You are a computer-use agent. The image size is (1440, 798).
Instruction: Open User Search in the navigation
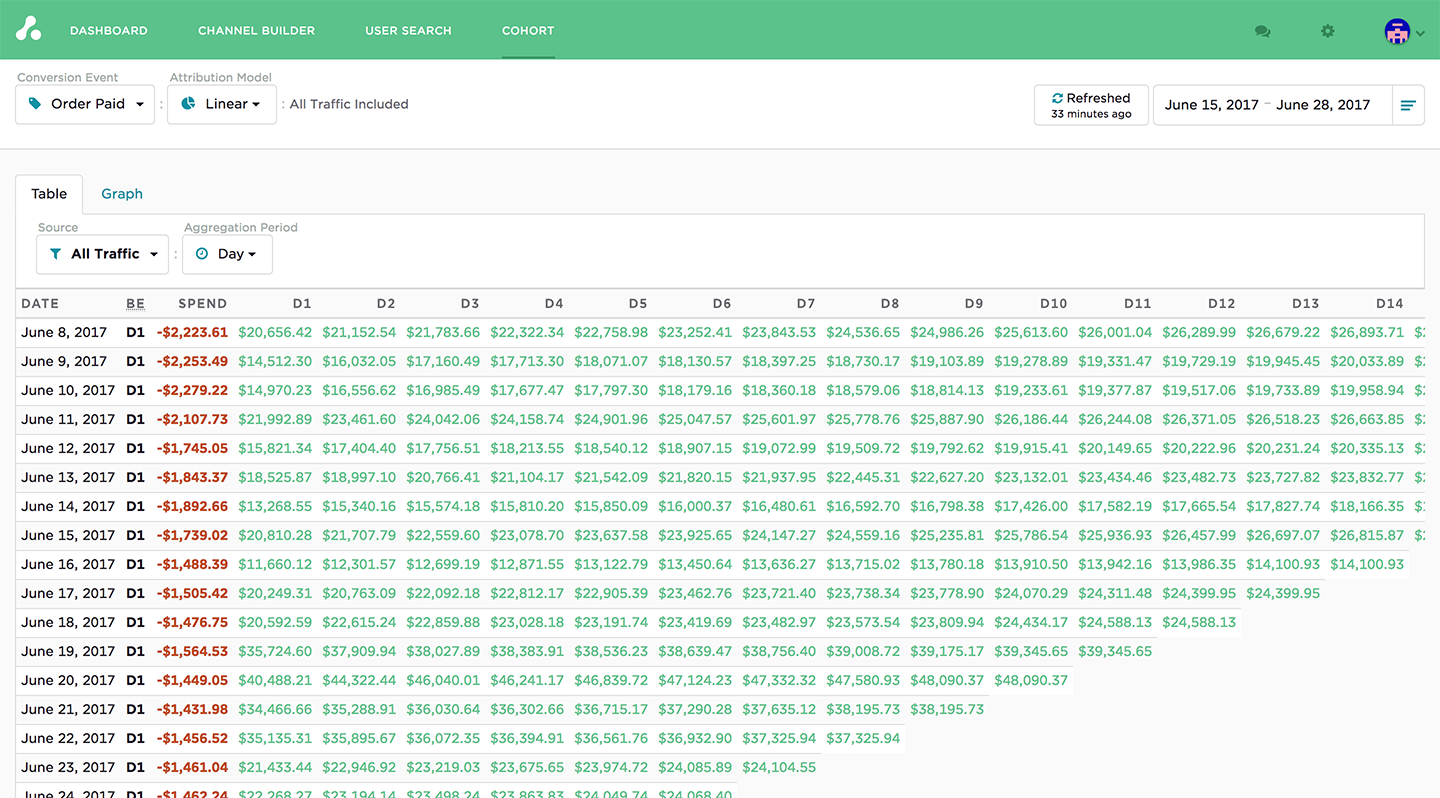pos(408,31)
